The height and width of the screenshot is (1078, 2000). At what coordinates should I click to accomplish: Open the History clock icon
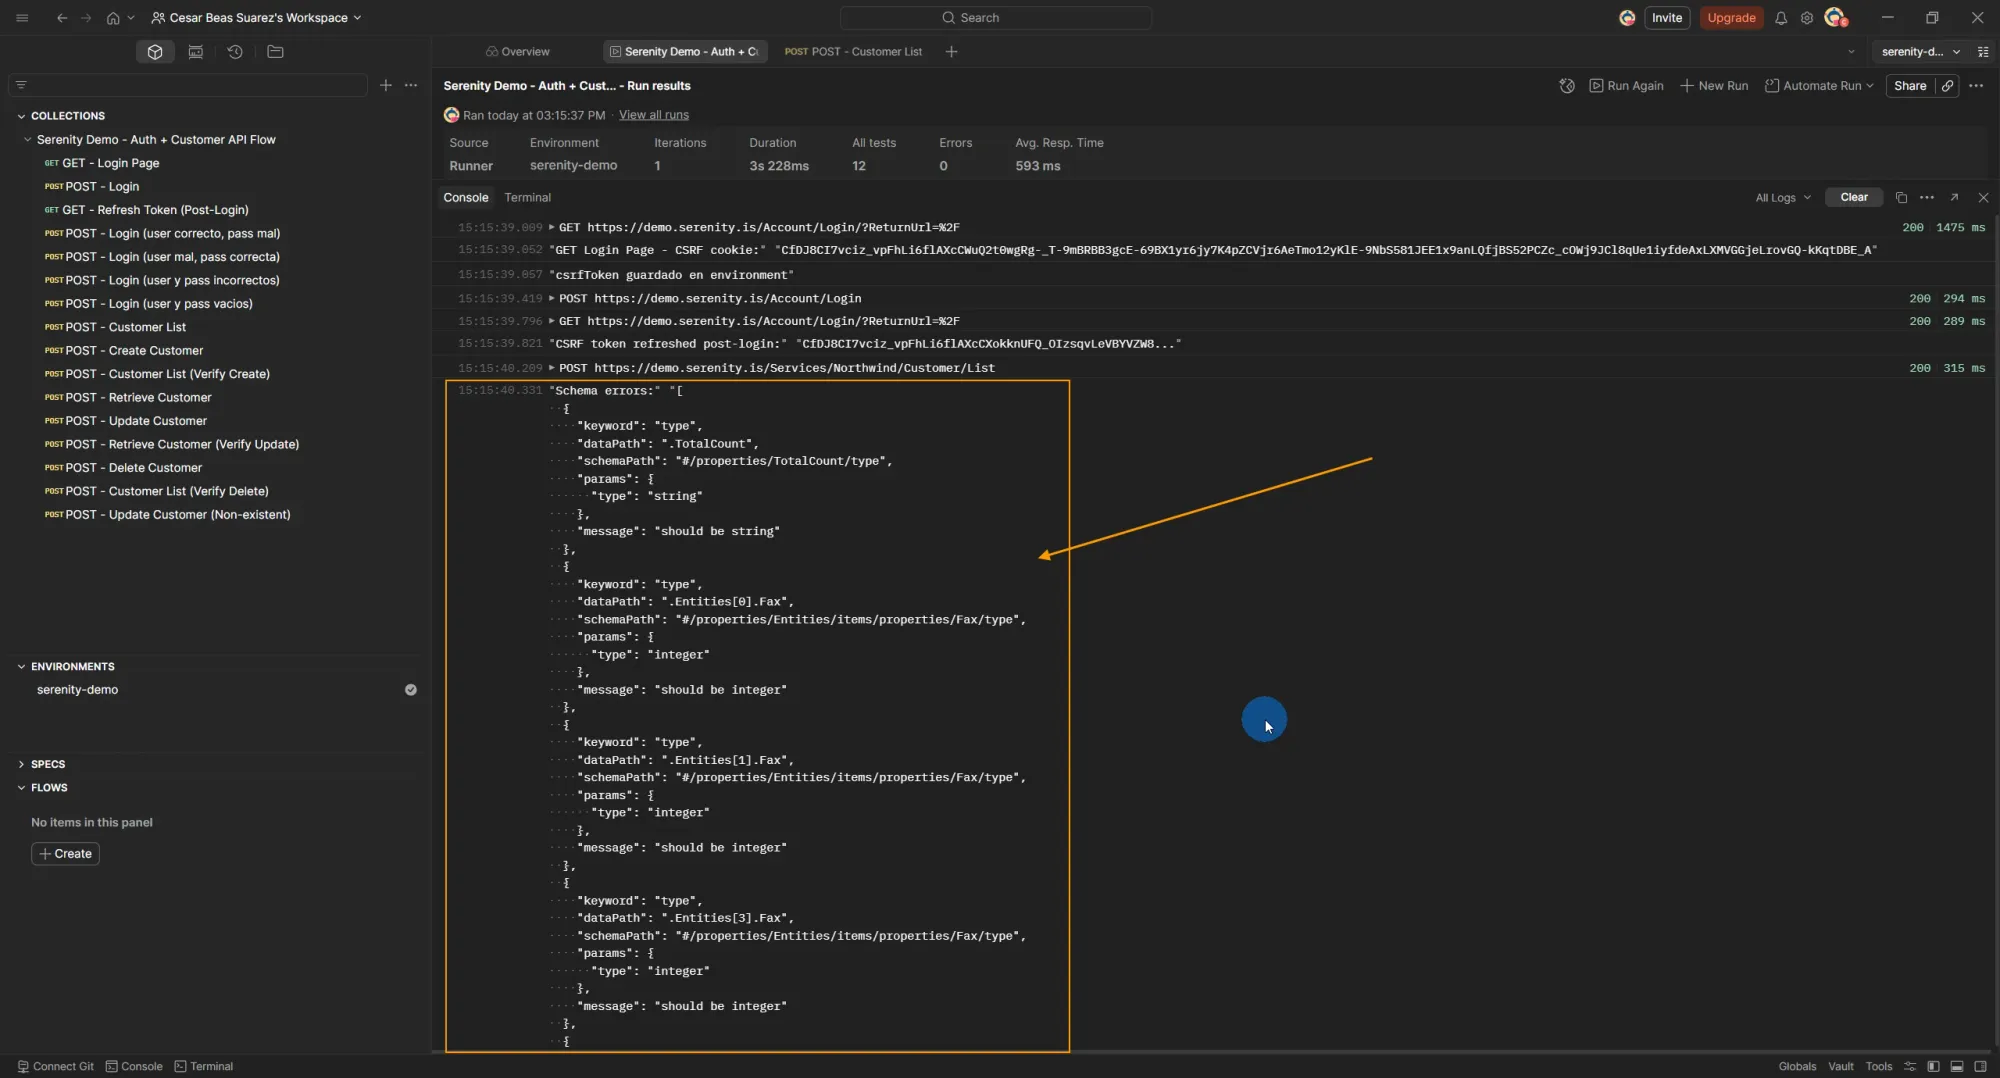pos(235,52)
